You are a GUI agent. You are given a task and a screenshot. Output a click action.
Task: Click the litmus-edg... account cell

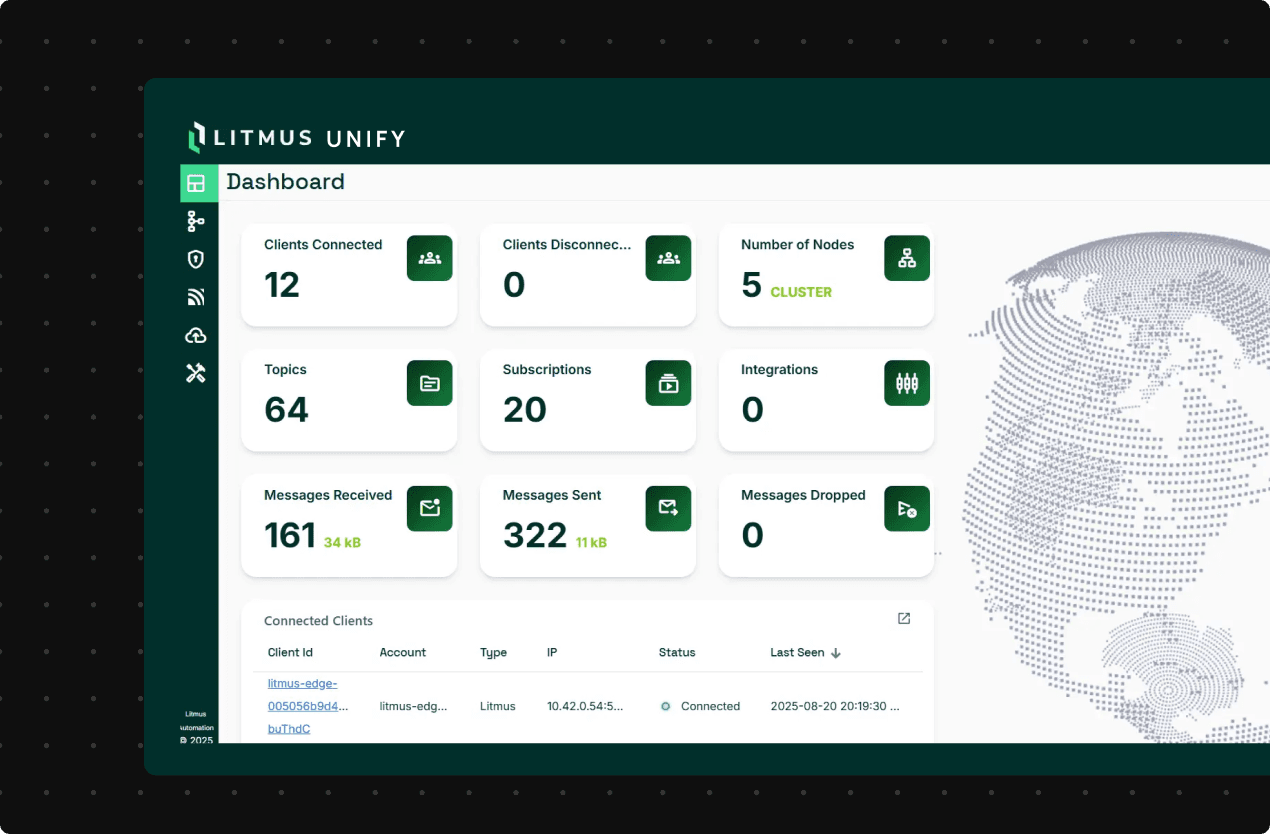point(413,706)
